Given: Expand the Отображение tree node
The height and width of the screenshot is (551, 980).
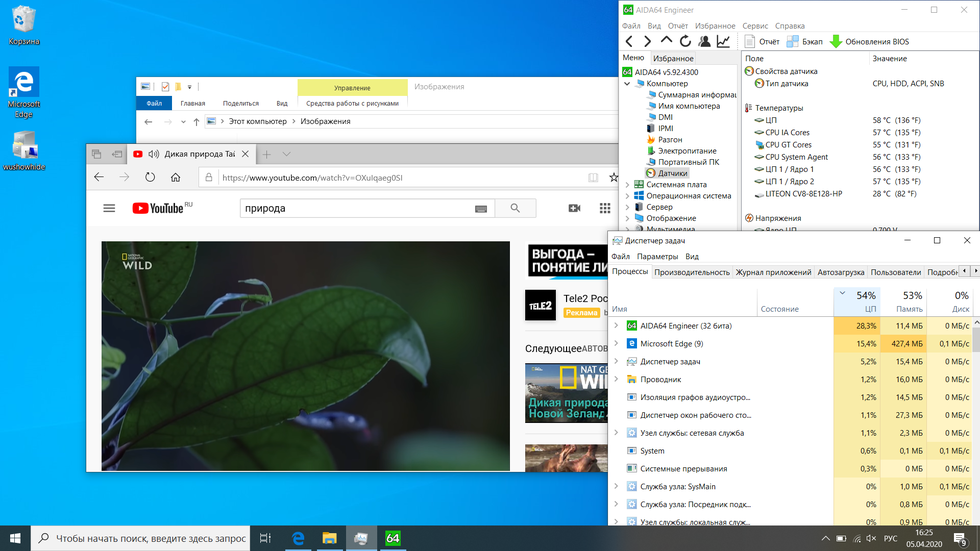Looking at the screenshot, I should [628, 219].
